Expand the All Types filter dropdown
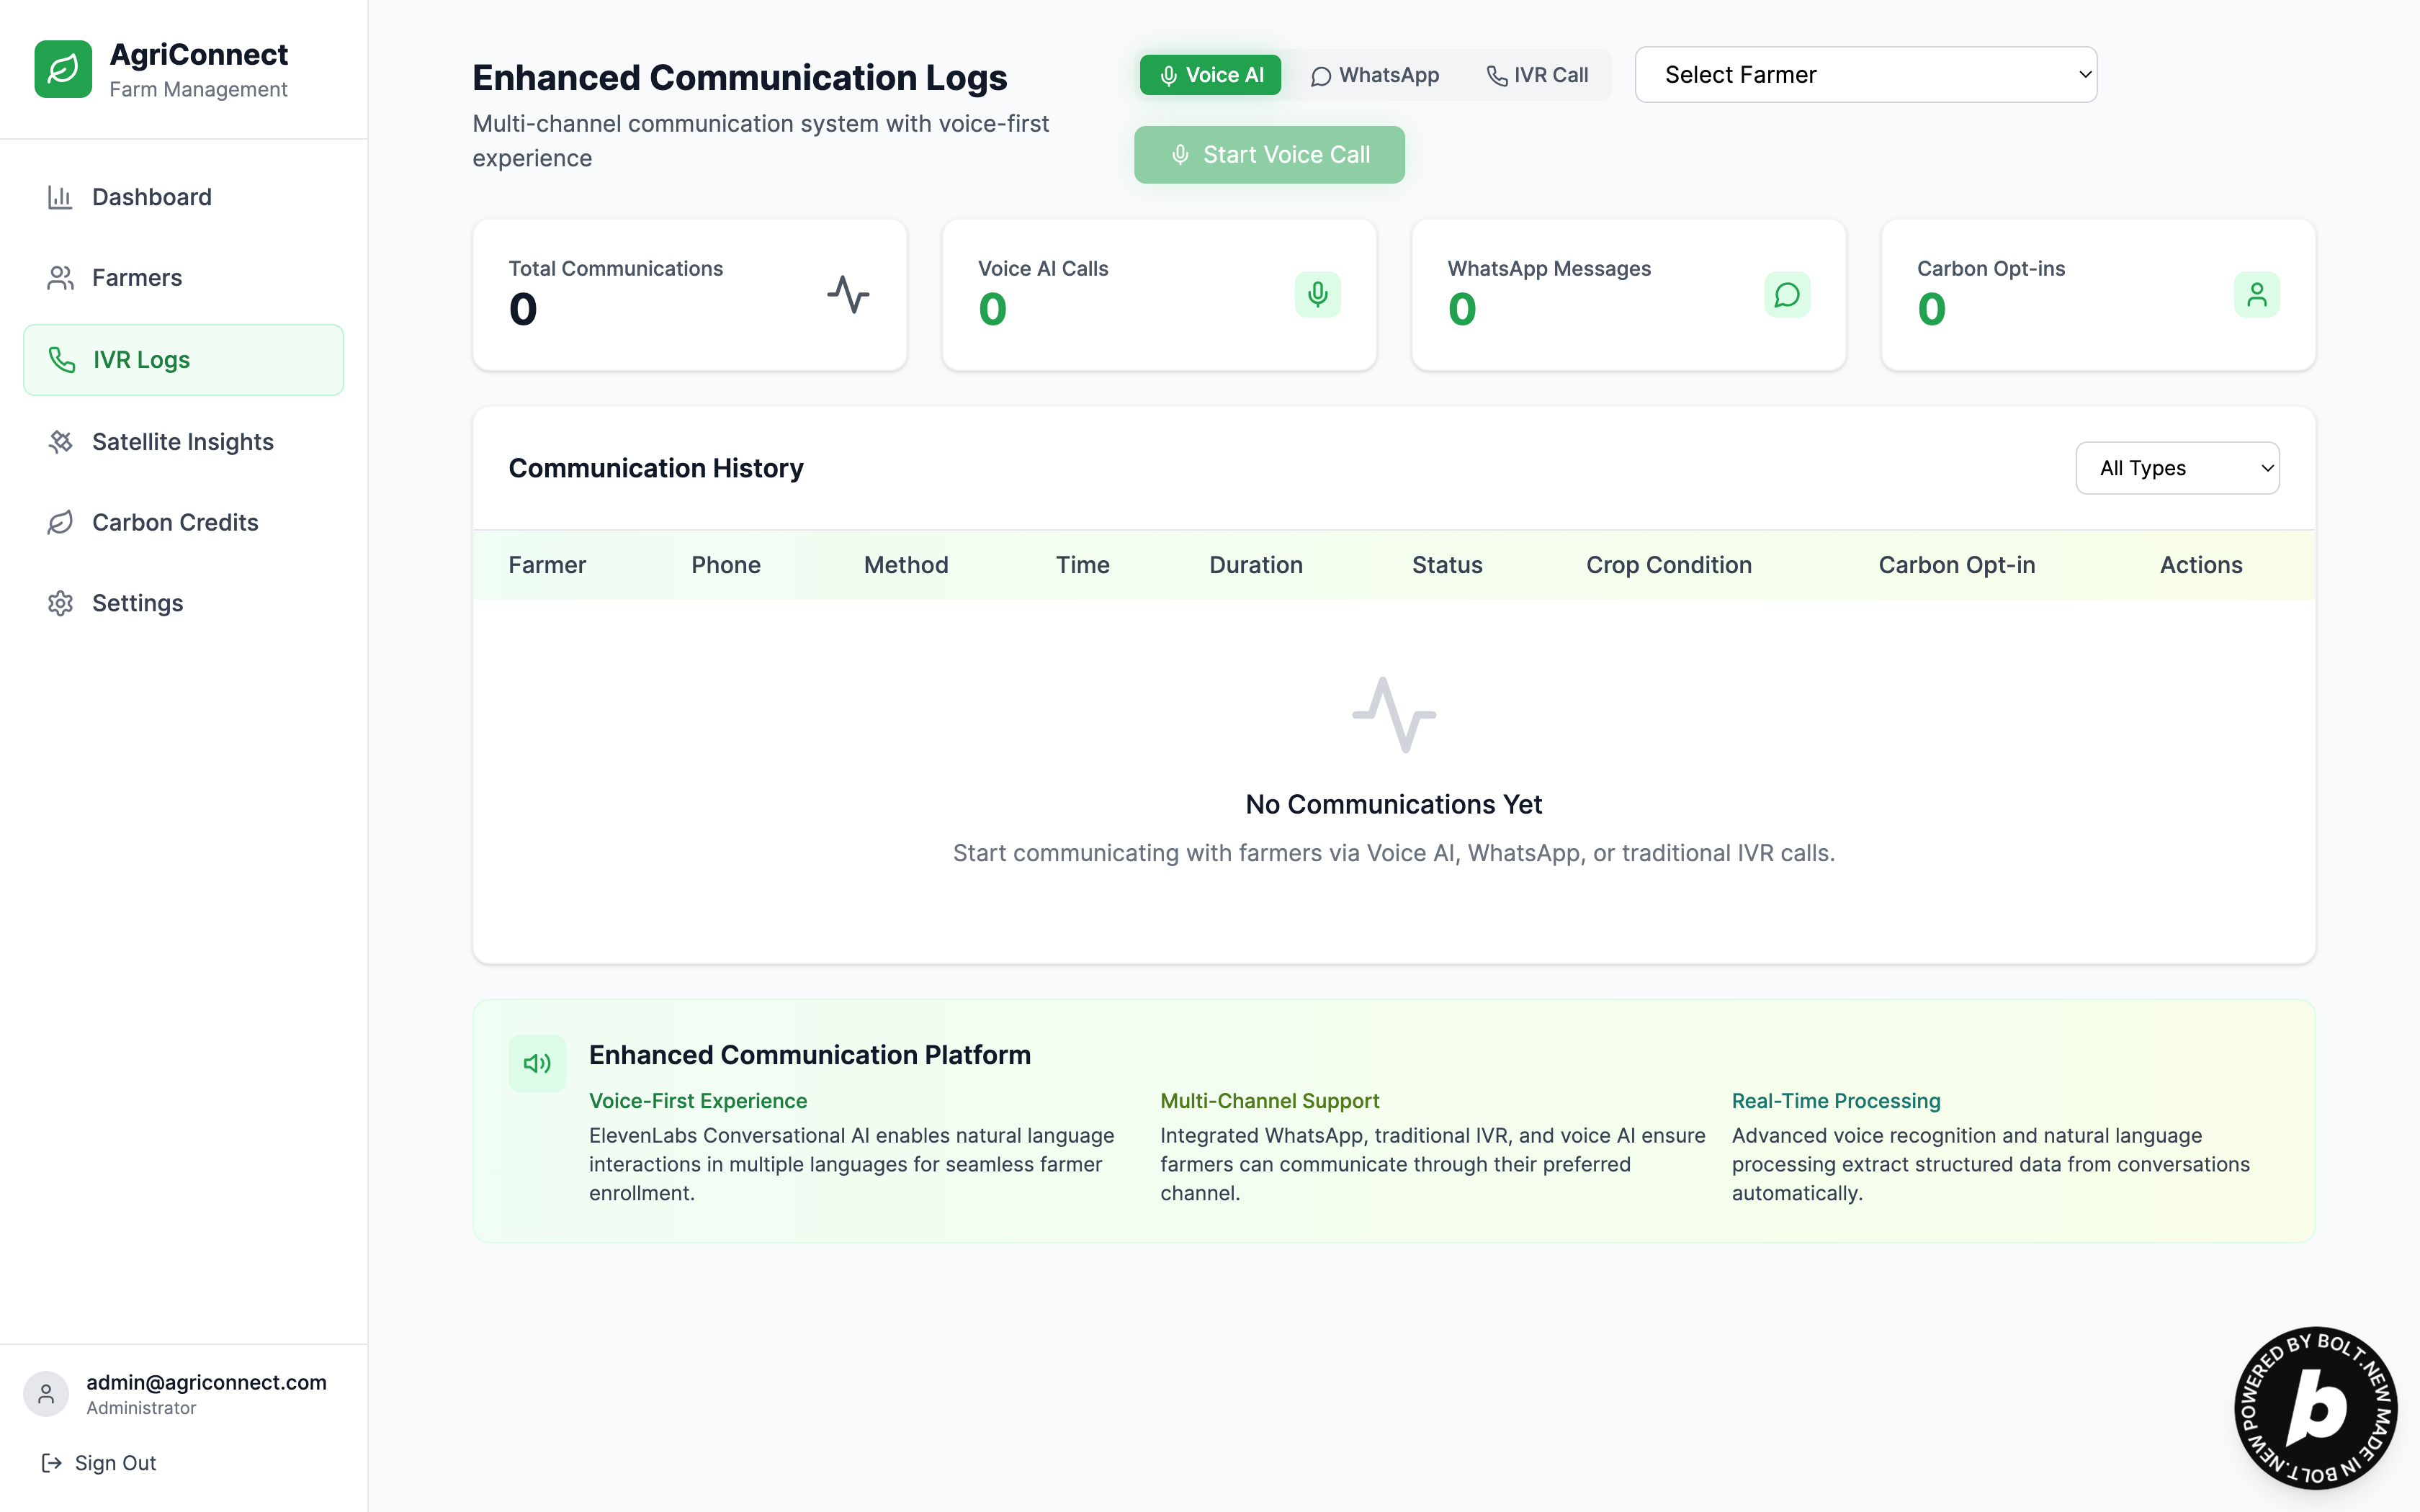 point(2177,468)
